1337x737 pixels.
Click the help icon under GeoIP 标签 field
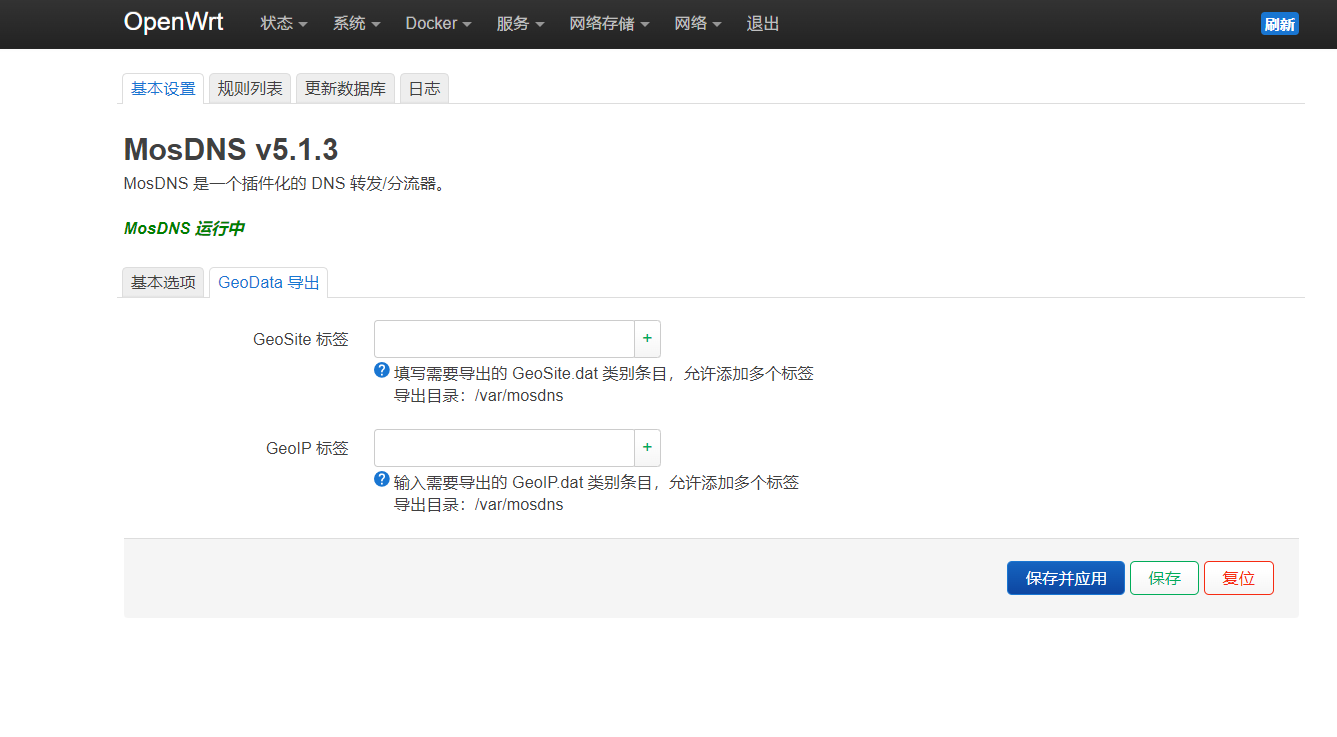point(382,480)
